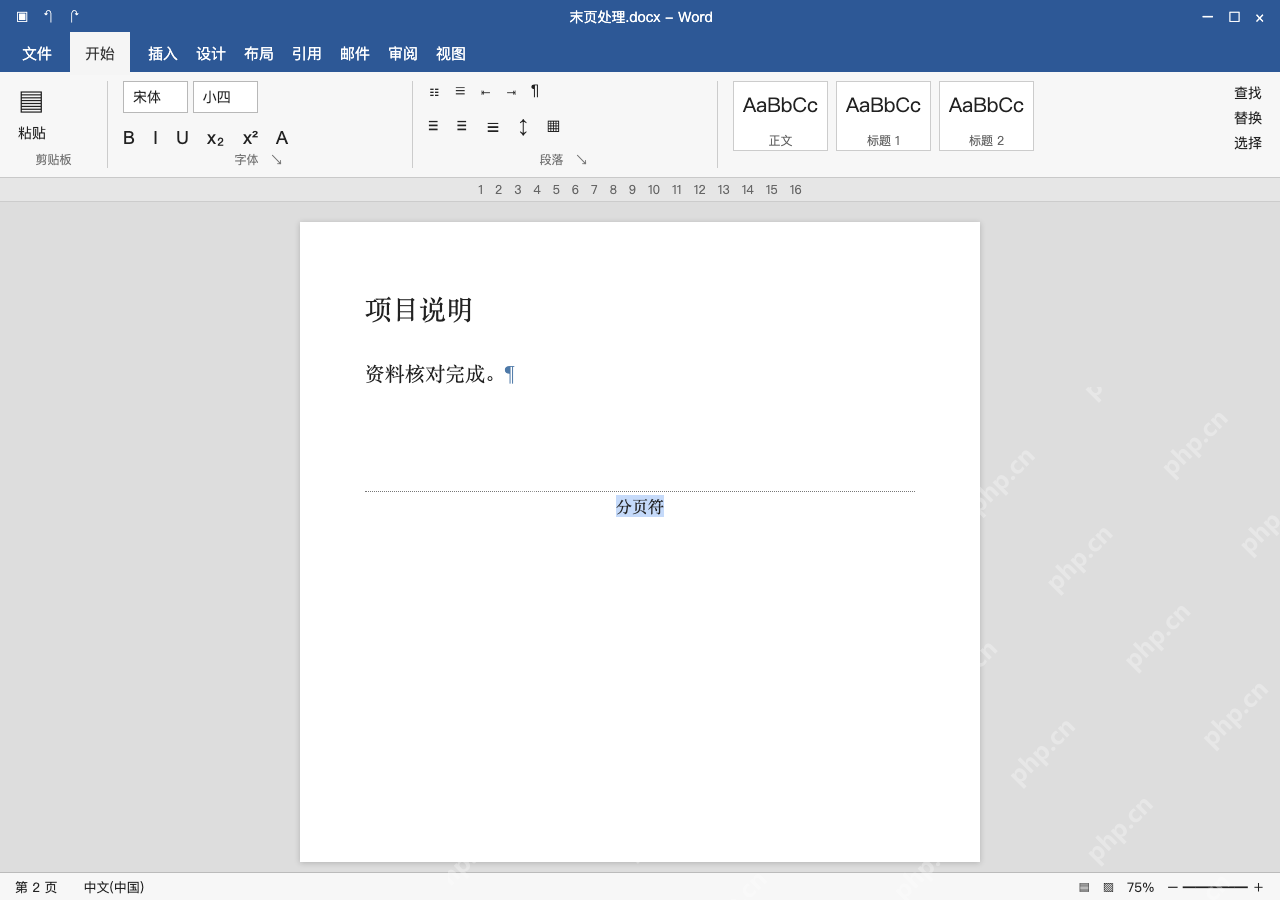
Task: Click the redo arrow in title bar
Action: pos(74,16)
